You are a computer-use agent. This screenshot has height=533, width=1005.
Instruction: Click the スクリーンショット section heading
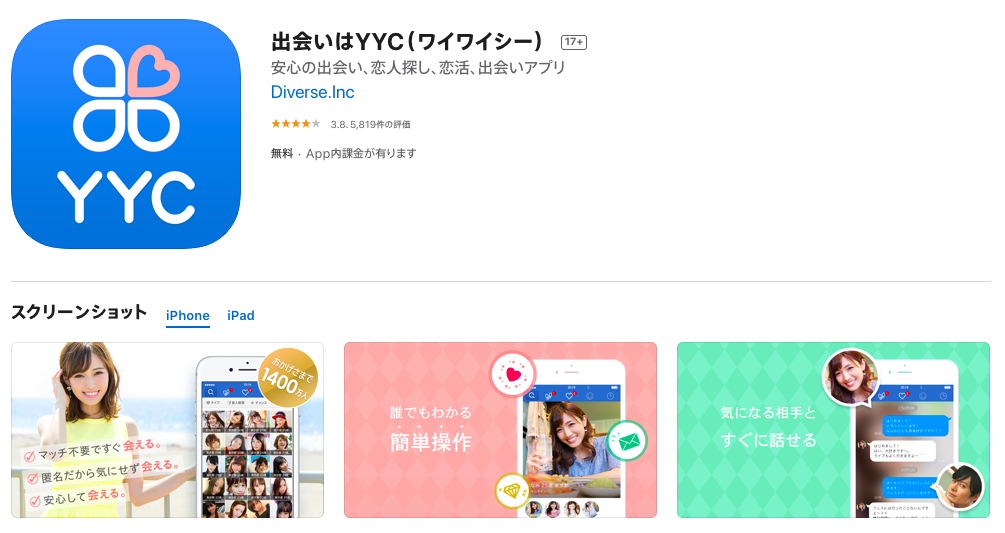point(79,313)
